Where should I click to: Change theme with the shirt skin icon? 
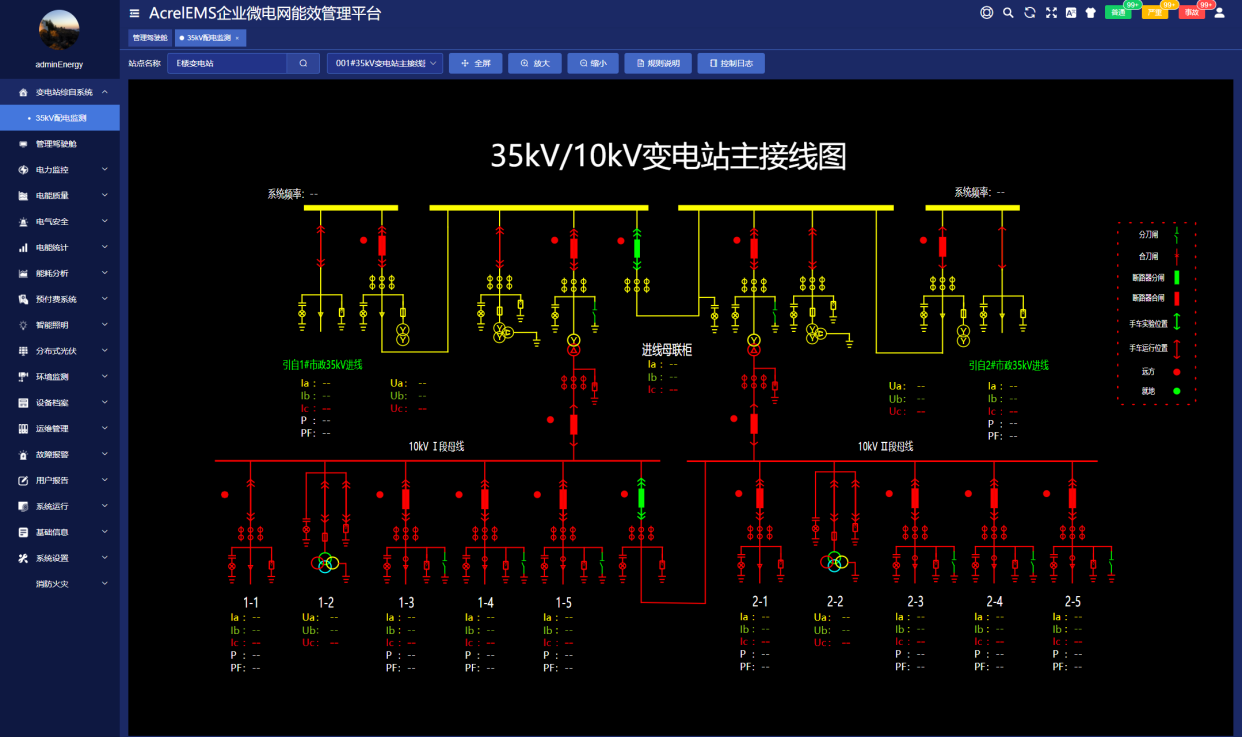tap(1091, 13)
